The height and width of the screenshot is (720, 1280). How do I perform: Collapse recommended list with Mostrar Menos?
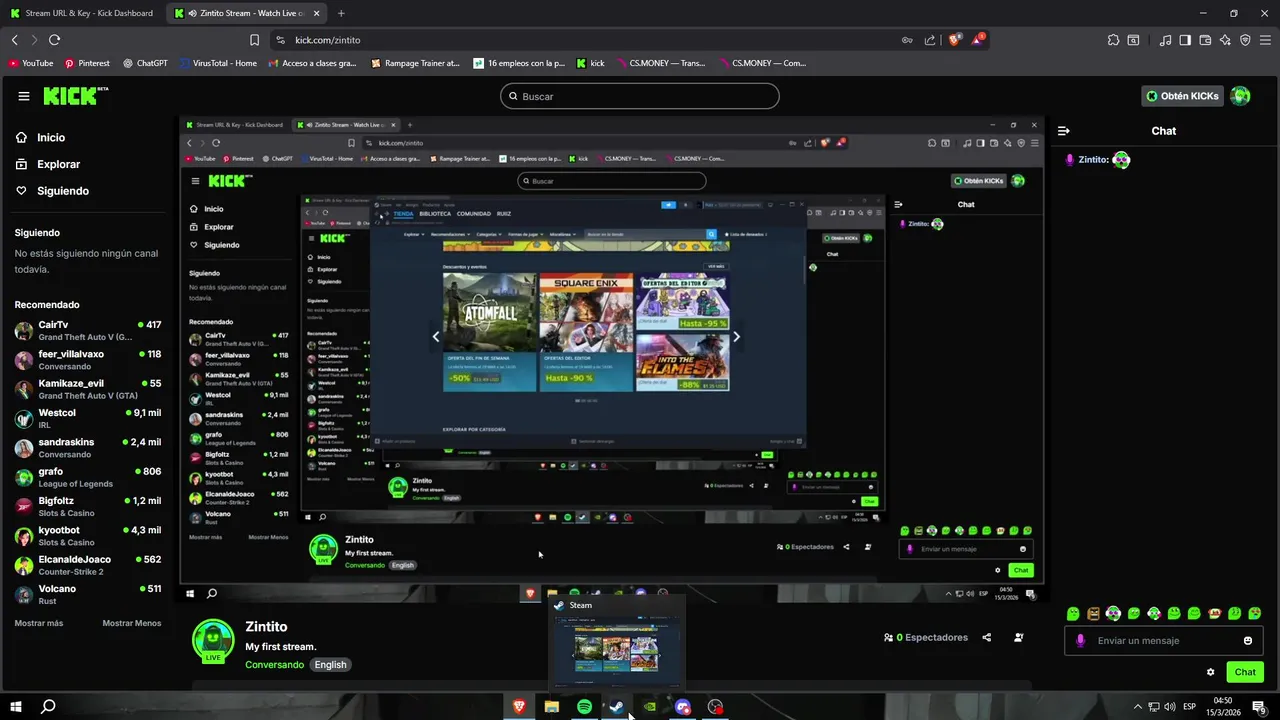132,623
